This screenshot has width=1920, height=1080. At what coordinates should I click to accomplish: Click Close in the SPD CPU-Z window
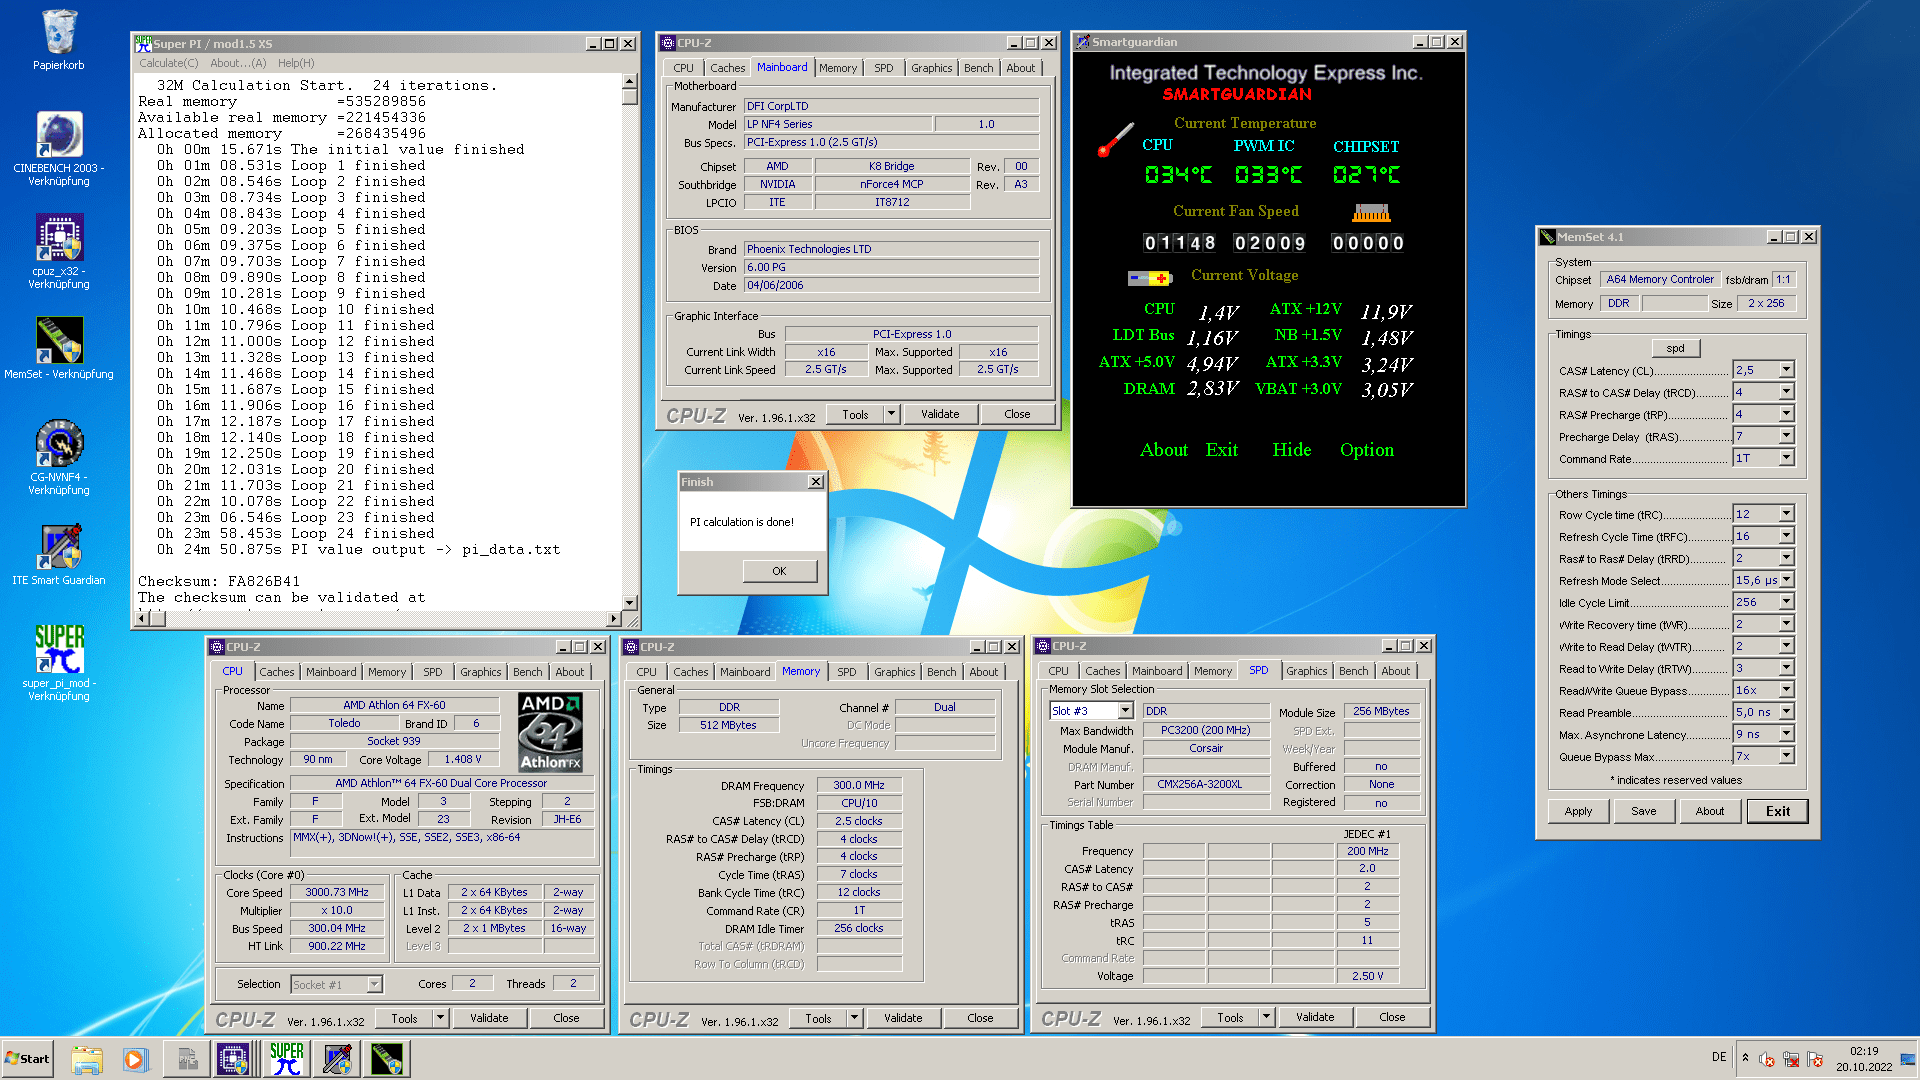click(1392, 1017)
